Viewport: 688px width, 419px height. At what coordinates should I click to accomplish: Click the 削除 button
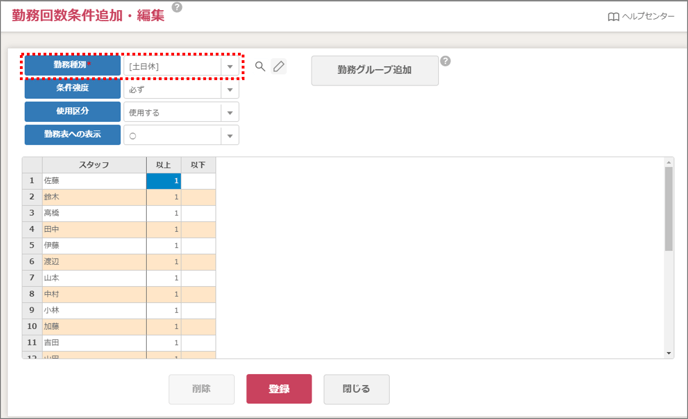pos(201,389)
